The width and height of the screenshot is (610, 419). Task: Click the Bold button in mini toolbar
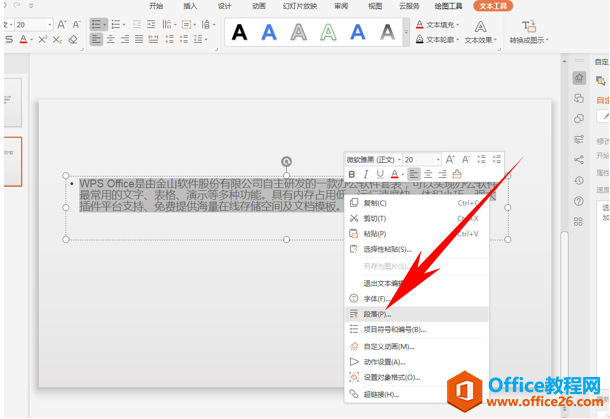coord(352,175)
